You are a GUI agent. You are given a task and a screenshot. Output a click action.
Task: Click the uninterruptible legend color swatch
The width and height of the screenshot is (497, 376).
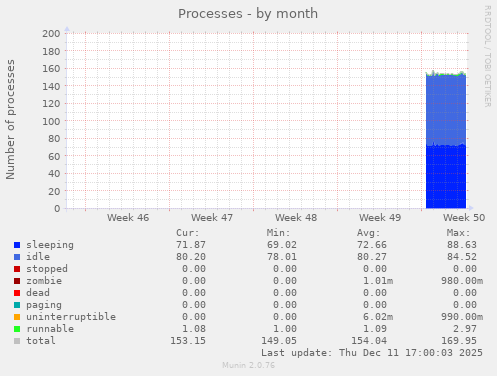pos(17,317)
